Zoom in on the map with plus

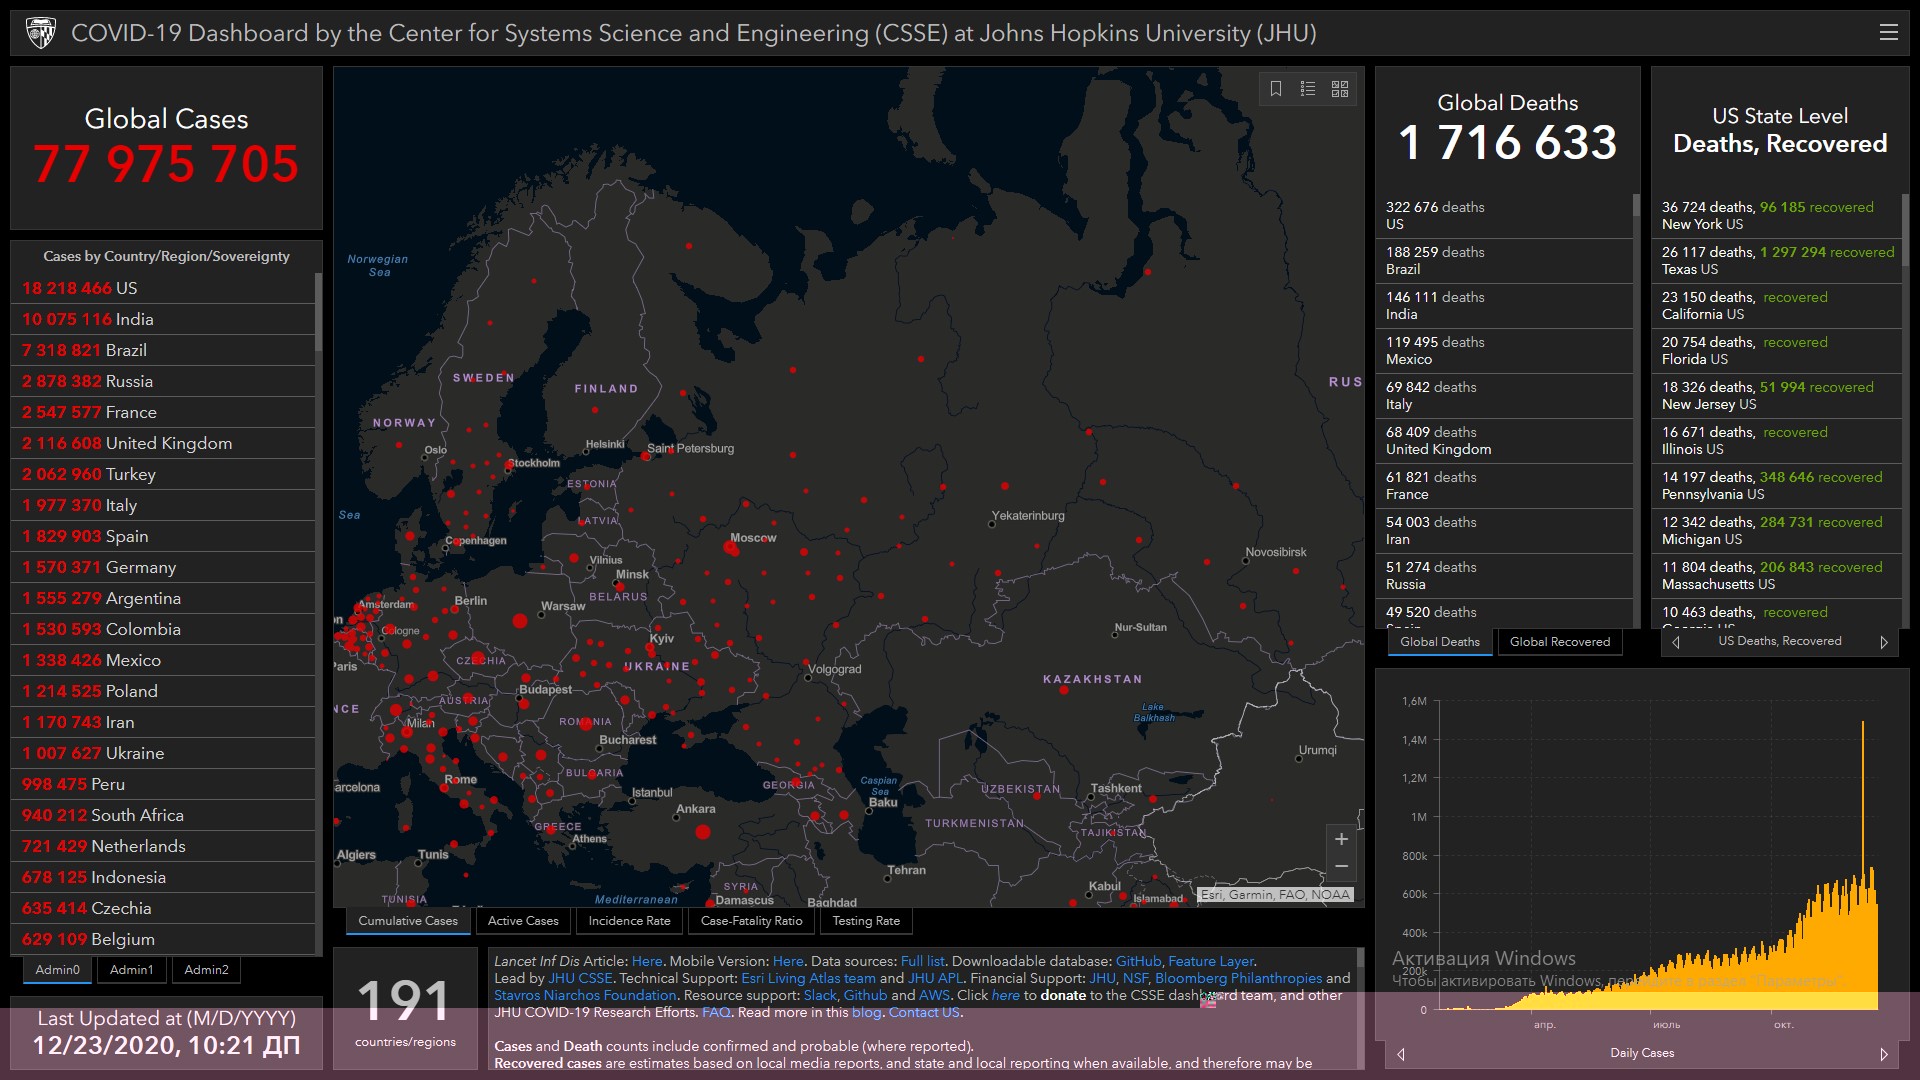tap(1341, 839)
